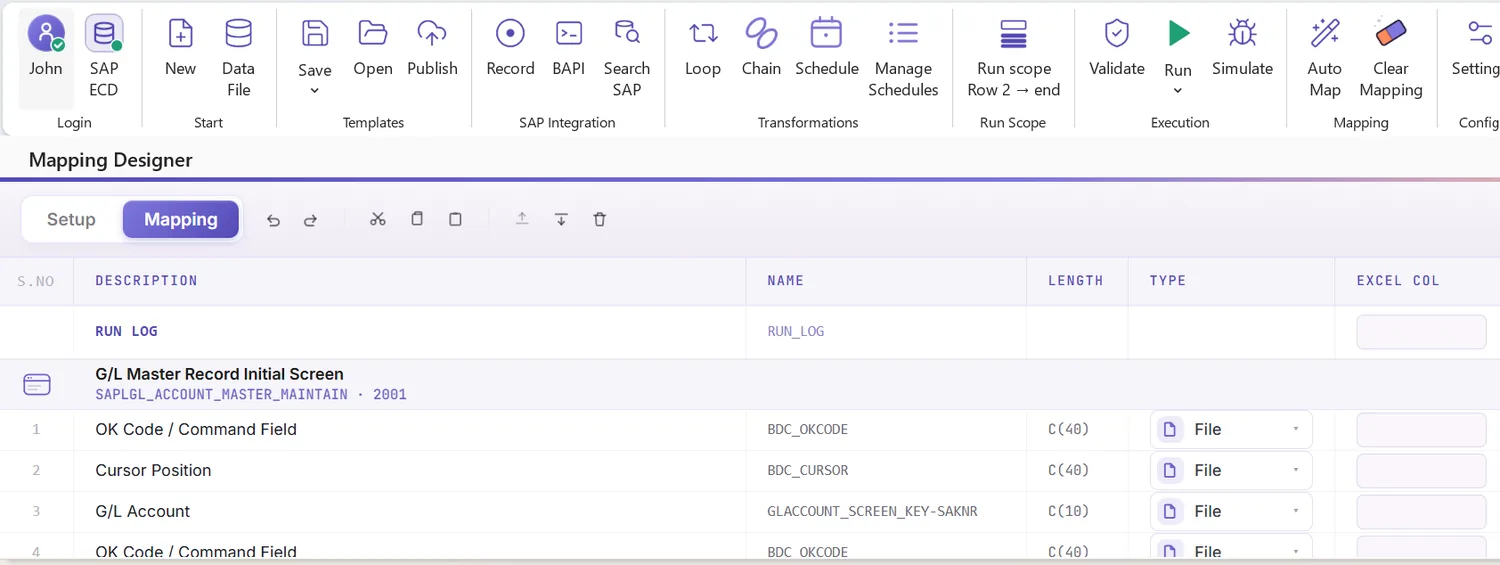Open Search SAP

627,57
